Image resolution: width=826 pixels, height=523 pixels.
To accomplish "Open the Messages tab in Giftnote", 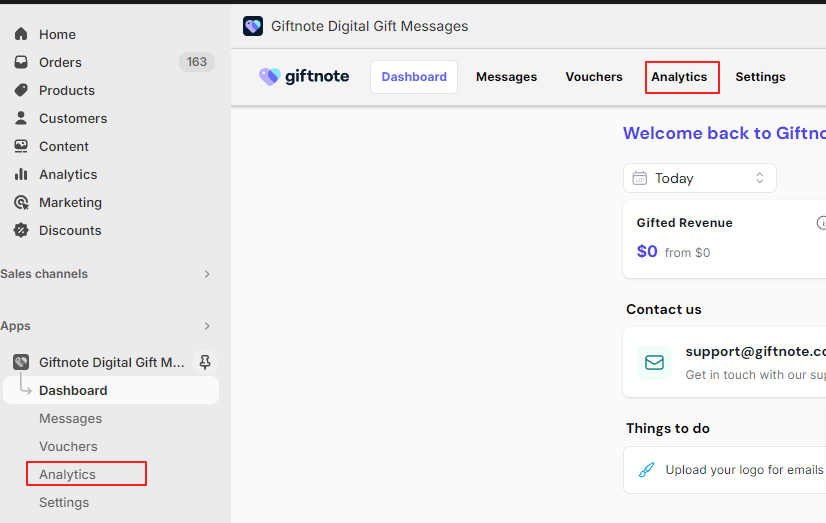I will 506,77.
